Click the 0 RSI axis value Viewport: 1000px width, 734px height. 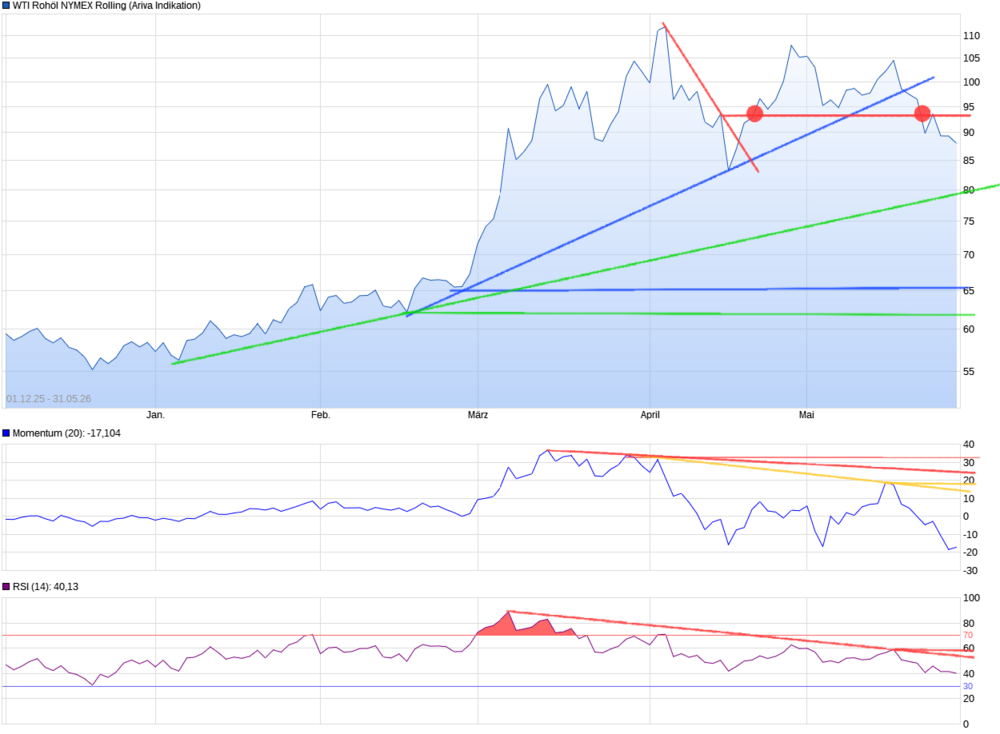pos(966,724)
